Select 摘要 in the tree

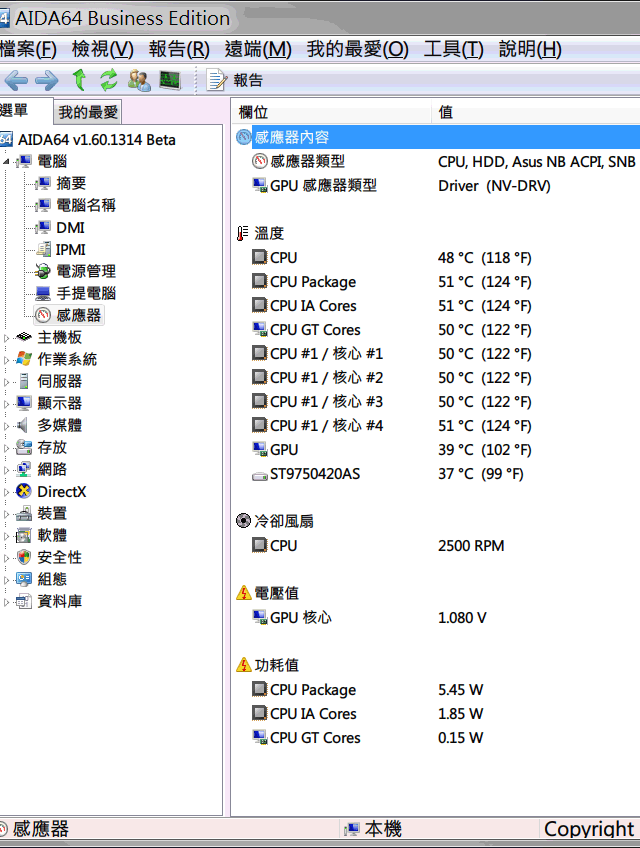71,183
